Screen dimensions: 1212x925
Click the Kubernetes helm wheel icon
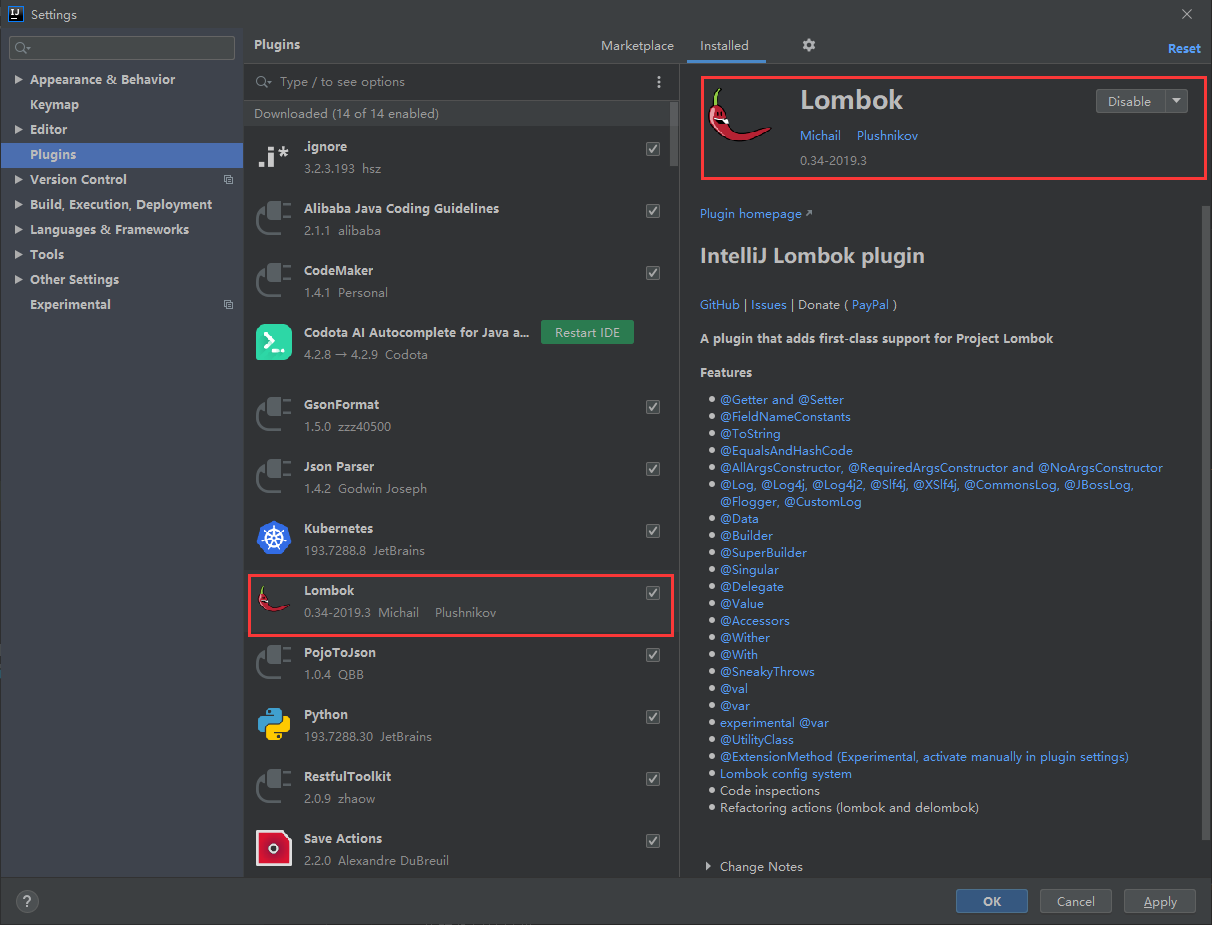click(x=273, y=539)
